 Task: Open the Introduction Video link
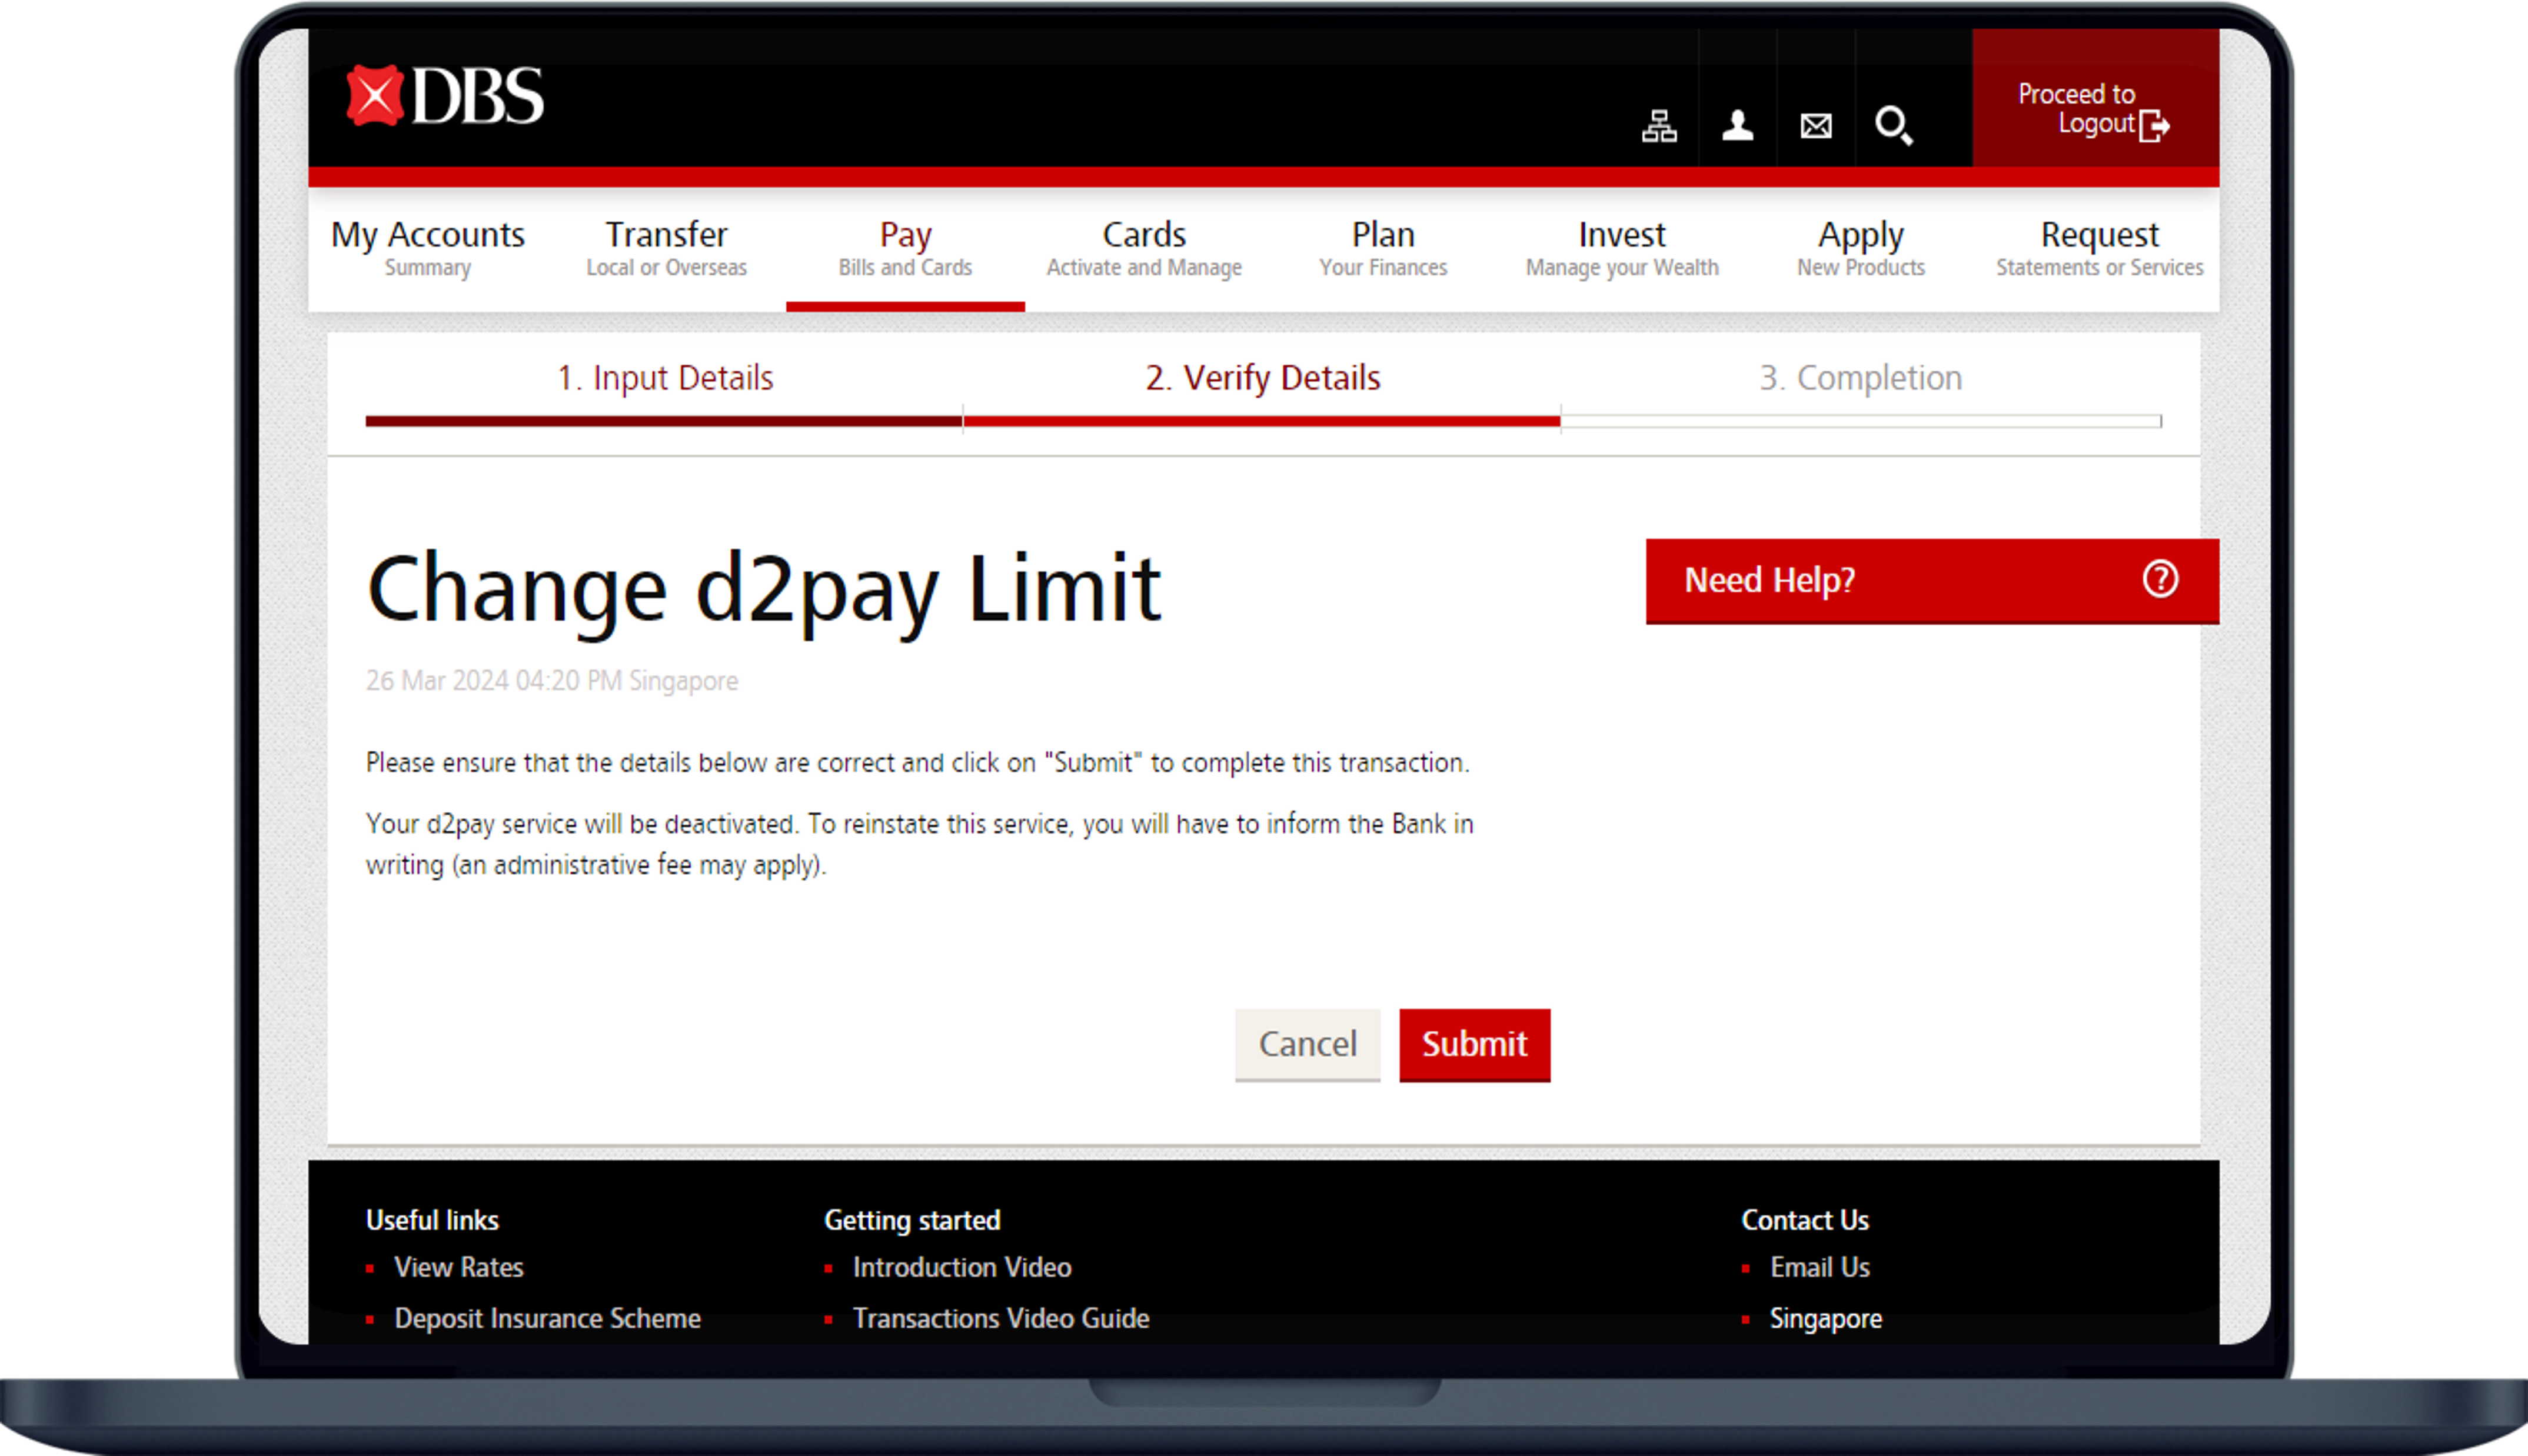(x=962, y=1267)
